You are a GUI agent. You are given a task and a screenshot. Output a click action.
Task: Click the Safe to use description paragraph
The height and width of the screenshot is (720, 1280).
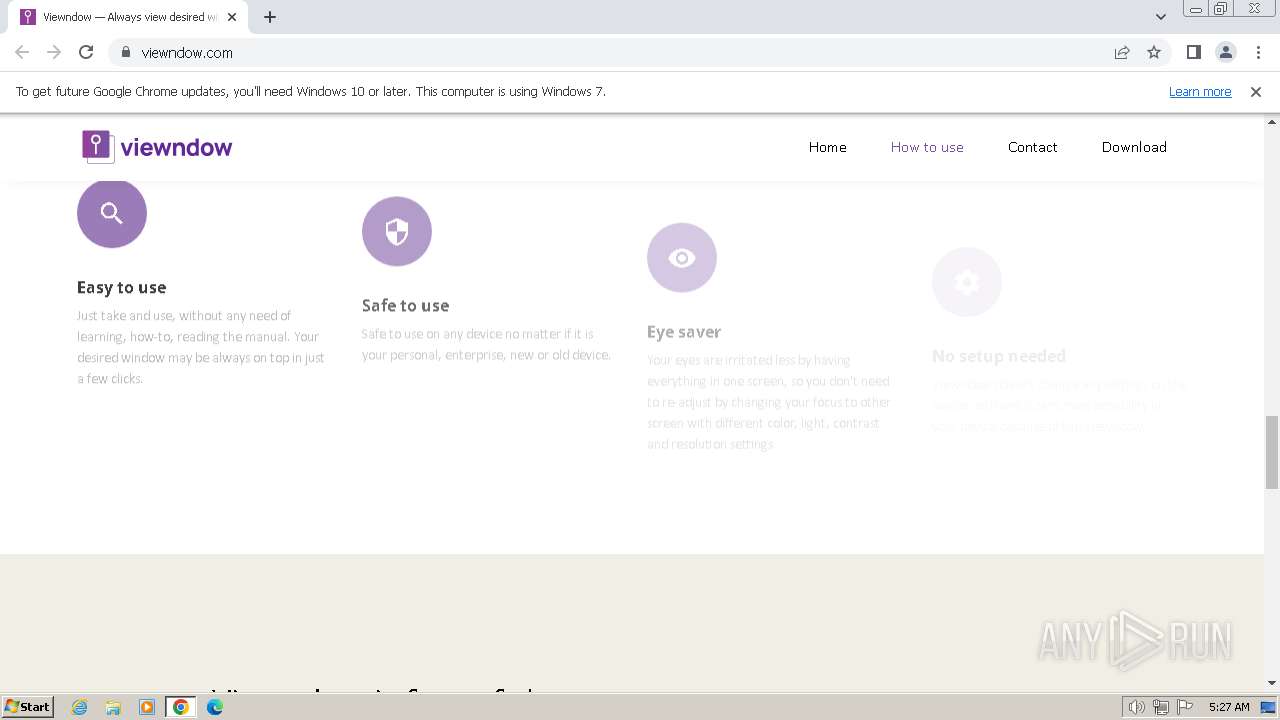click(x=486, y=344)
